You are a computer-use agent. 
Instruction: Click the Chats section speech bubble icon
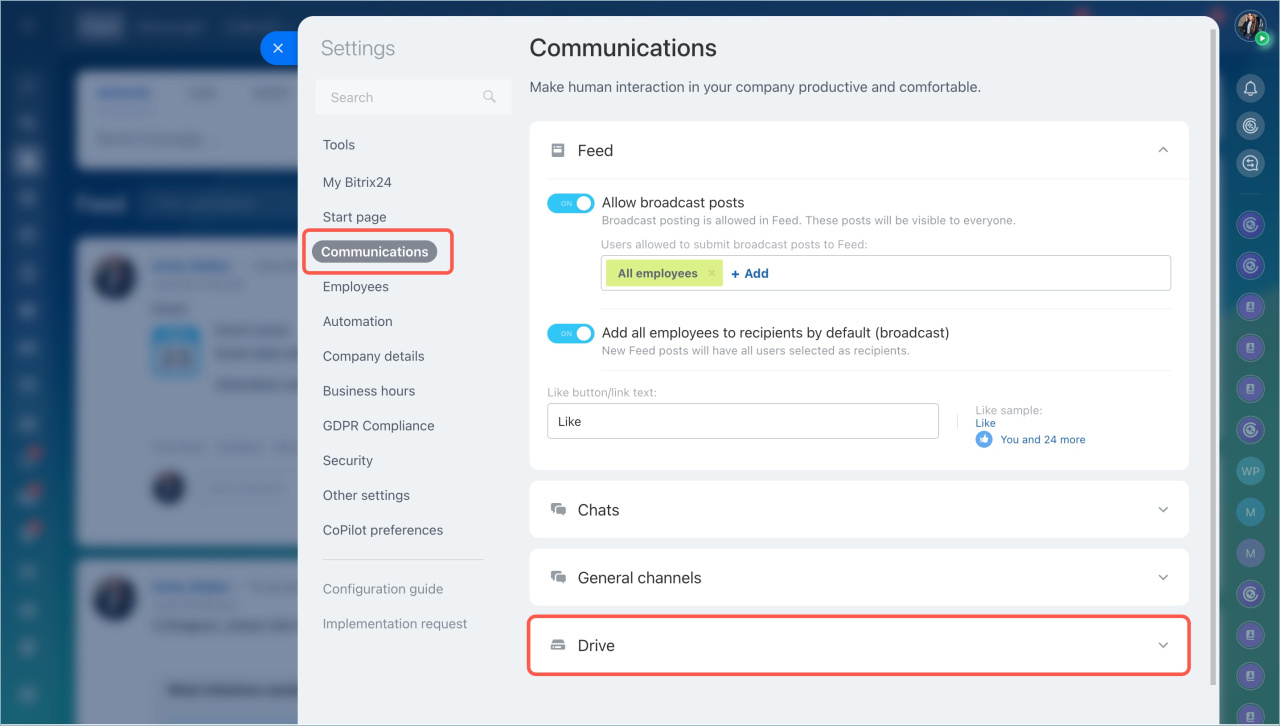(x=558, y=510)
